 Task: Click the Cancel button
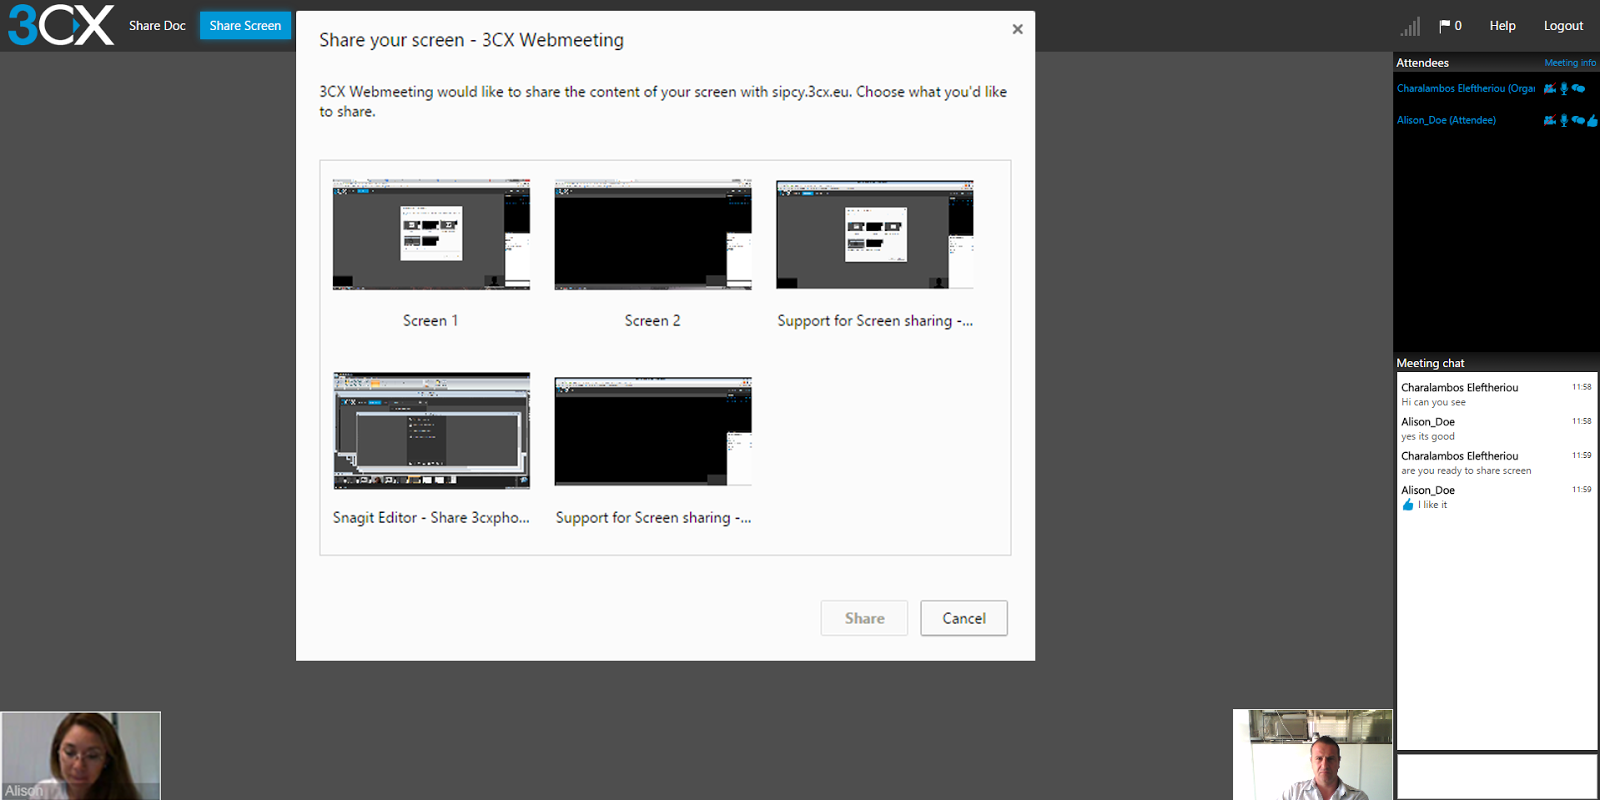click(964, 618)
